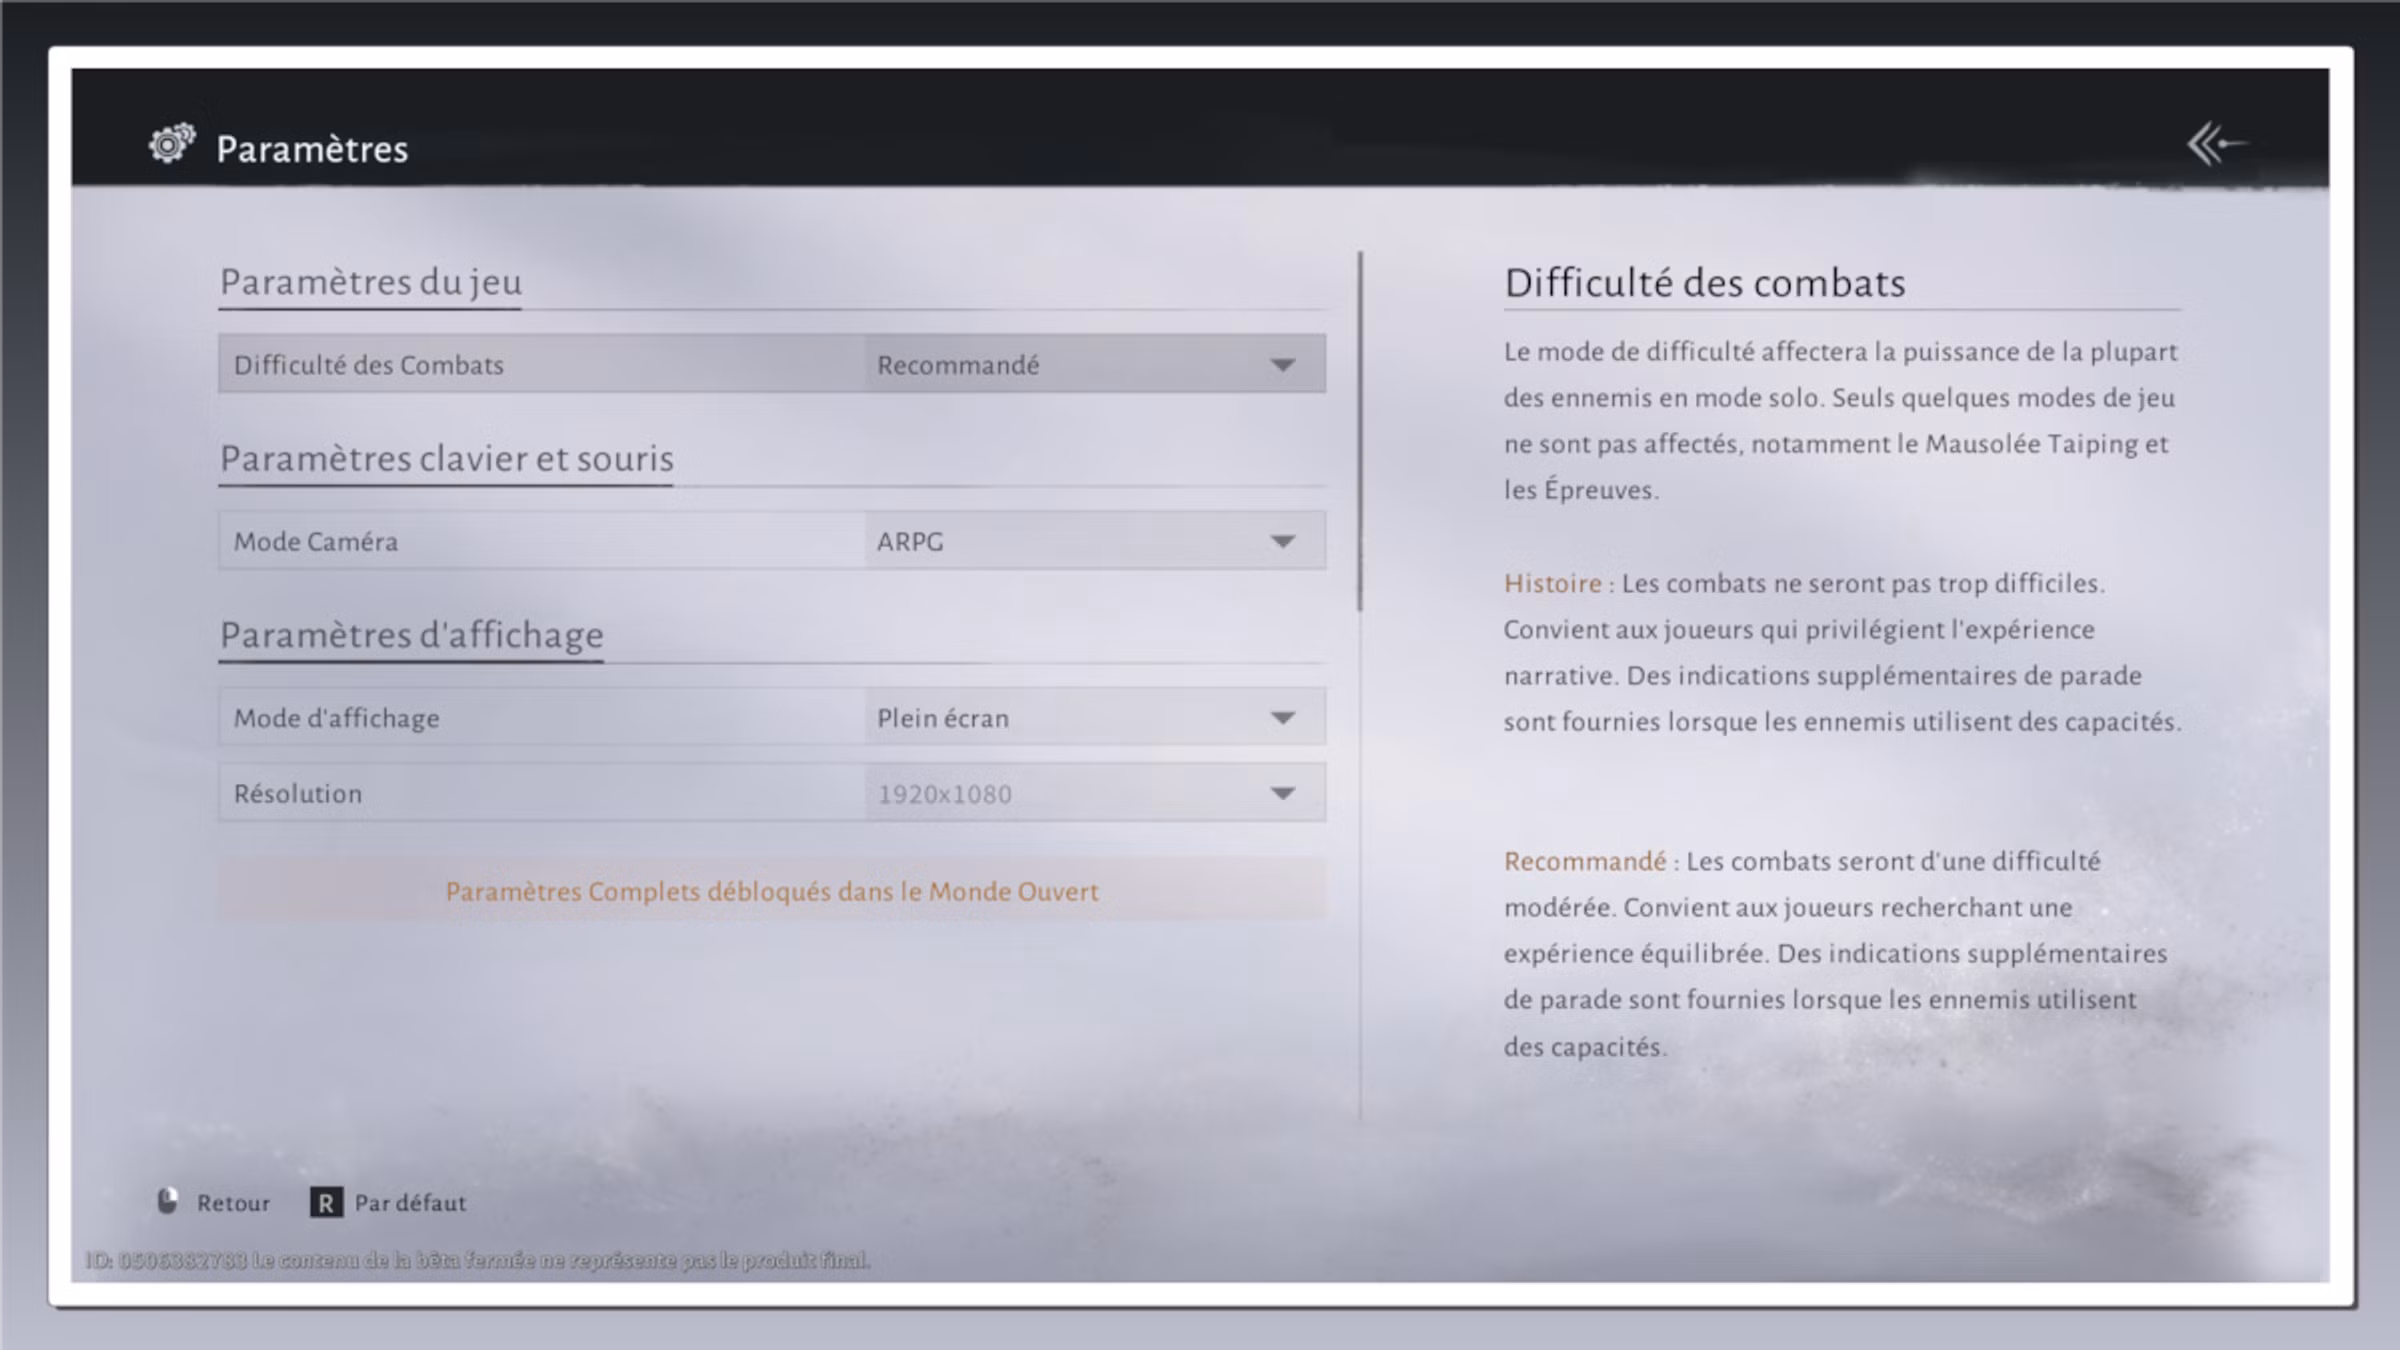Screen dimensions: 2400x1350
Task: Select the Paramètres d'affichage section header
Action: [412, 634]
